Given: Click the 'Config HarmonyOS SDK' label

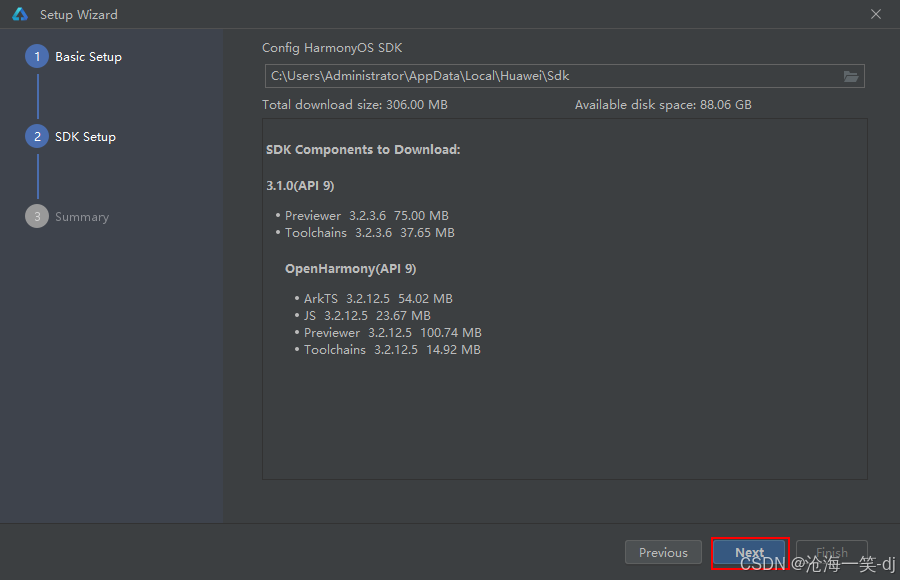Looking at the screenshot, I should (332, 48).
